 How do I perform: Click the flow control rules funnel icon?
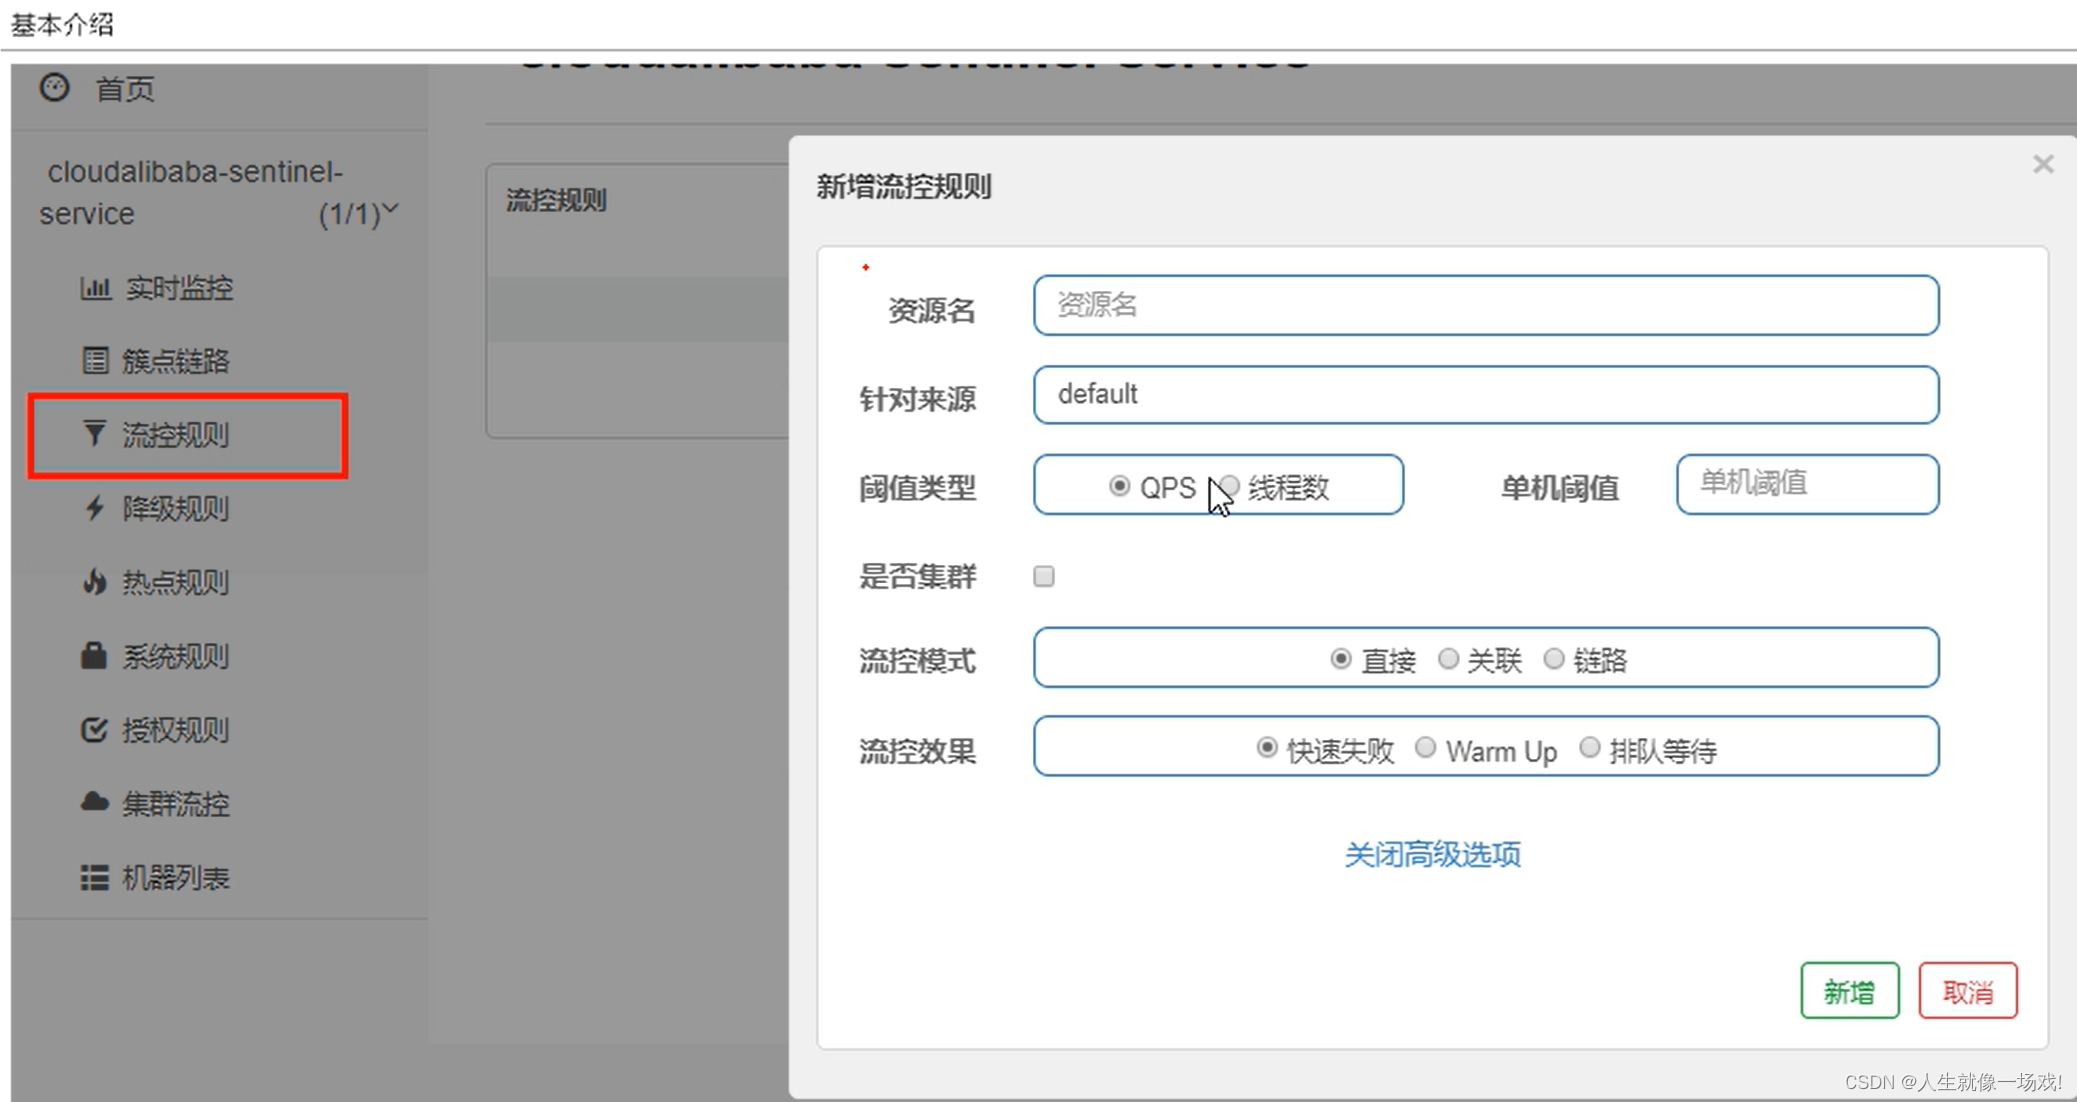click(x=94, y=434)
